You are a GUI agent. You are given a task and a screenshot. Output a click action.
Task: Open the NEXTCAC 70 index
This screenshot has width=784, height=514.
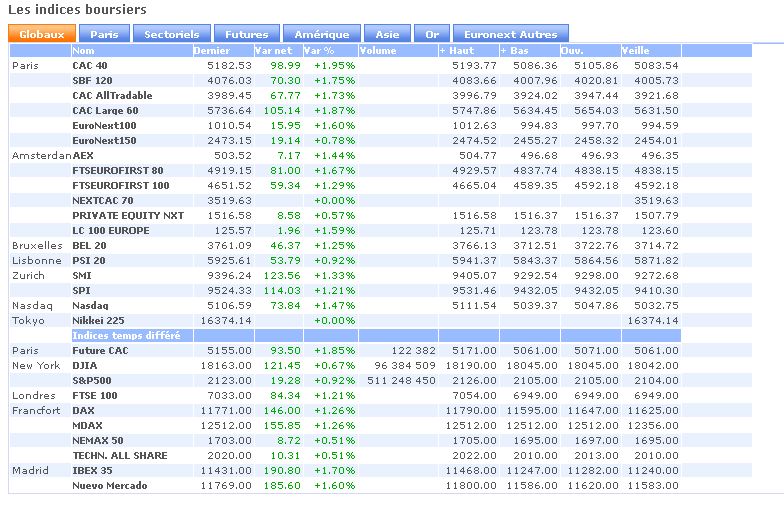coord(102,200)
